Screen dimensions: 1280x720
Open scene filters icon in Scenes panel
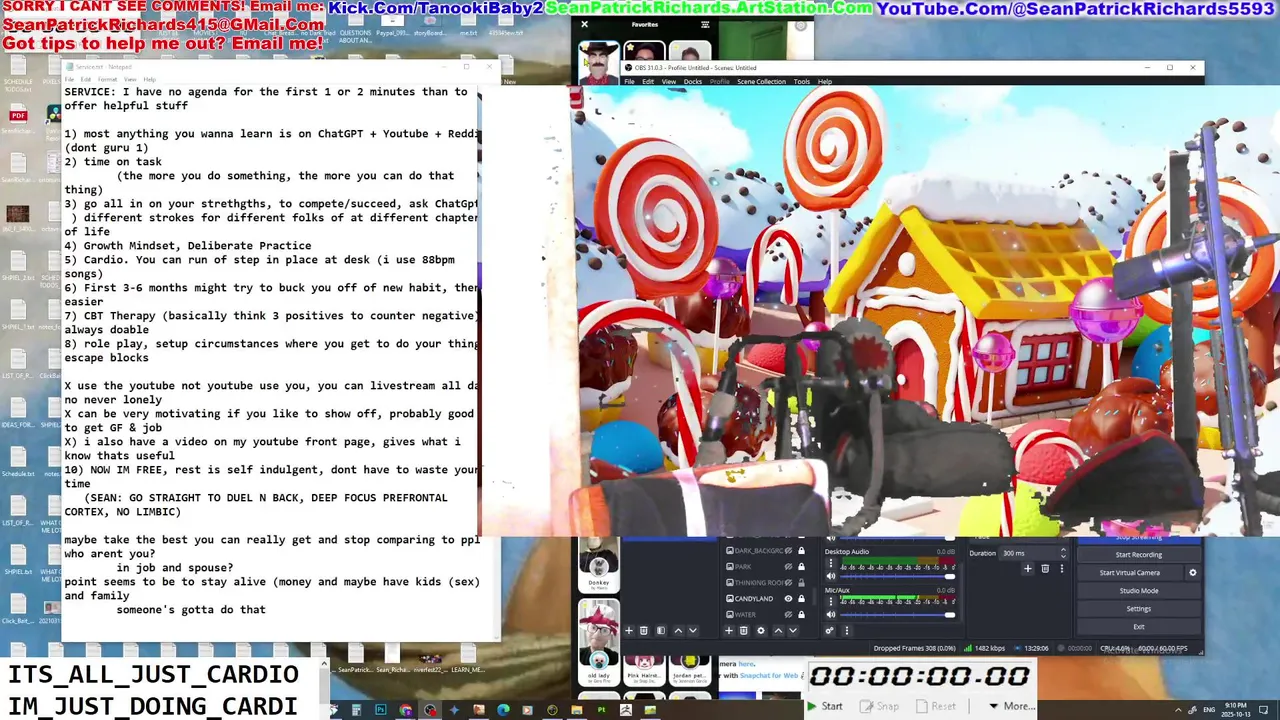tap(661, 631)
